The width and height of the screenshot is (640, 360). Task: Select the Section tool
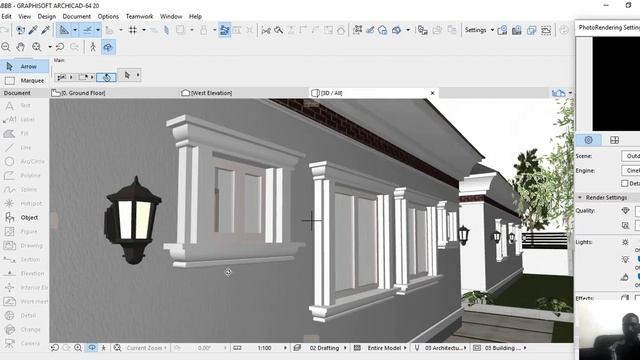coord(24,259)
